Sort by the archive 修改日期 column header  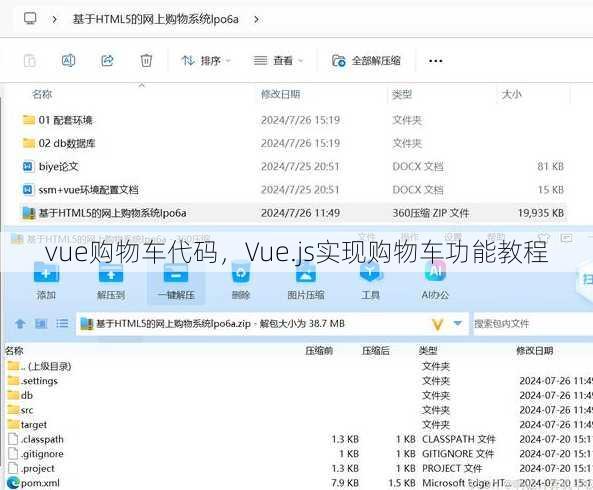pyautogui.click(x=535, y=351)
